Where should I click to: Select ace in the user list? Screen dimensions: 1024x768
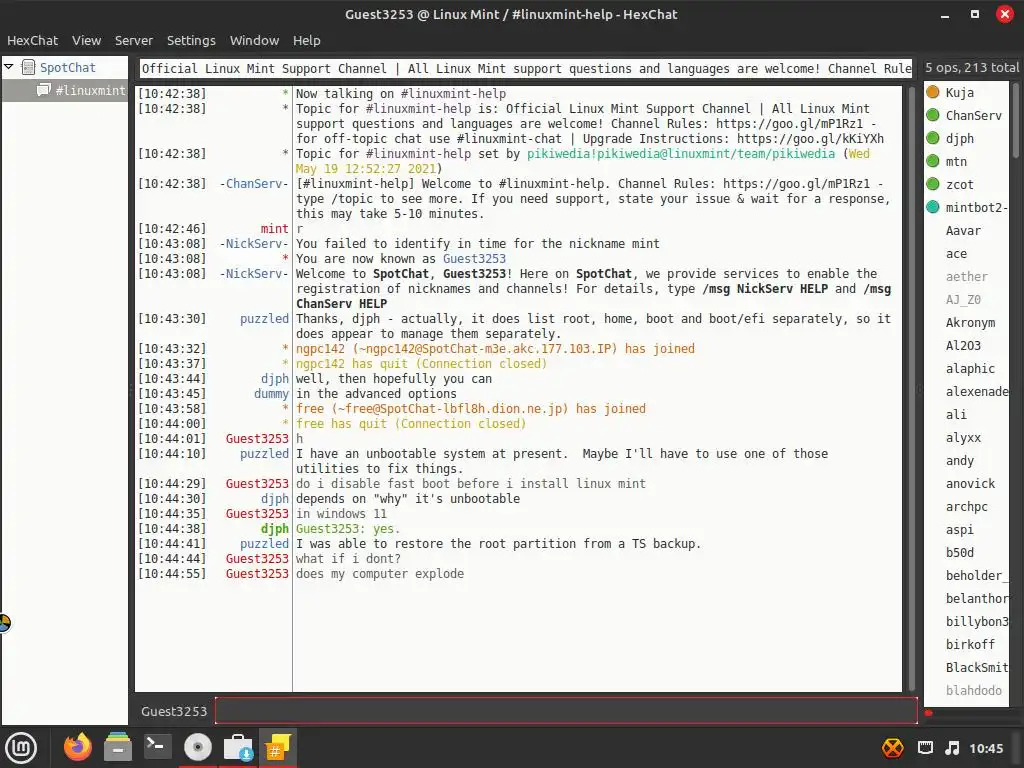[956, 253]
